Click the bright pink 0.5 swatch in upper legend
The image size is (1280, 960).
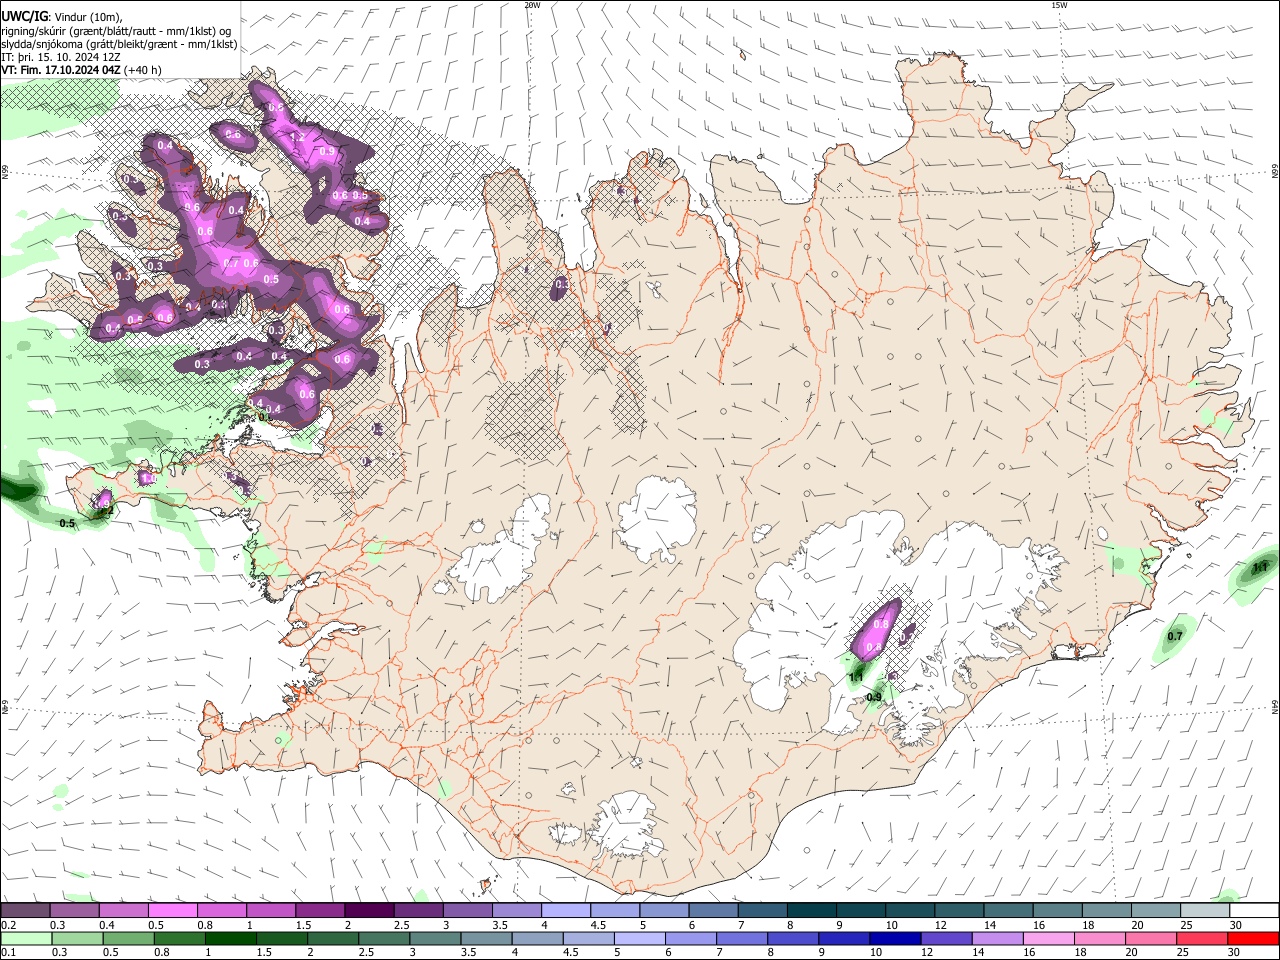173,910
